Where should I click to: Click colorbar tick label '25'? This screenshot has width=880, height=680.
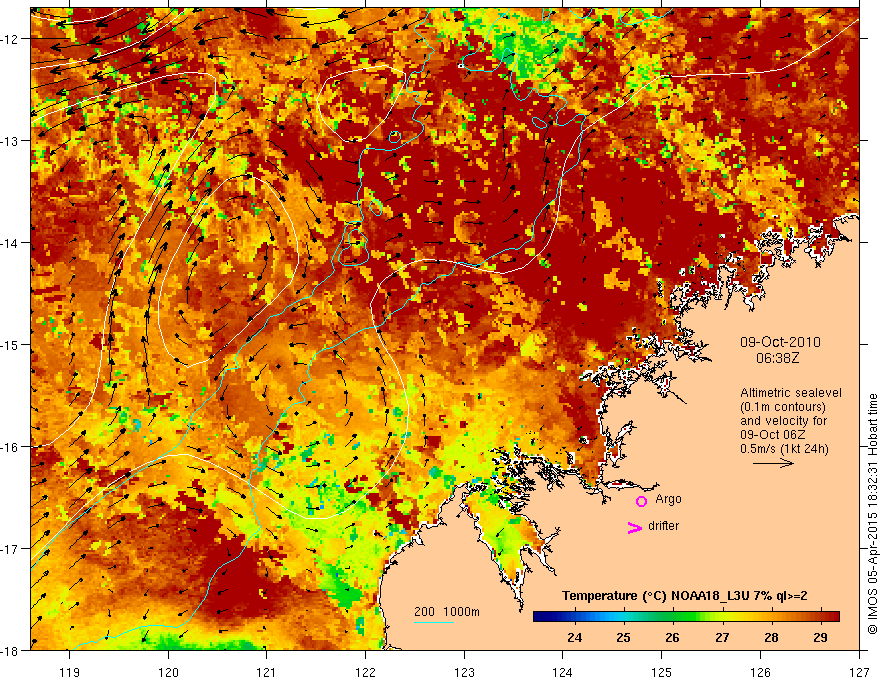[623, 638]
